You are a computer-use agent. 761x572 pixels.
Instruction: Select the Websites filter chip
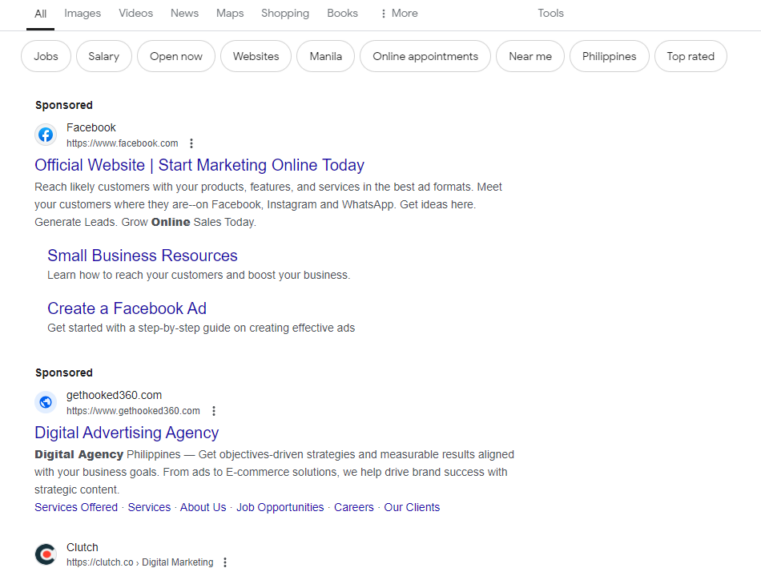tap(256, 56)
